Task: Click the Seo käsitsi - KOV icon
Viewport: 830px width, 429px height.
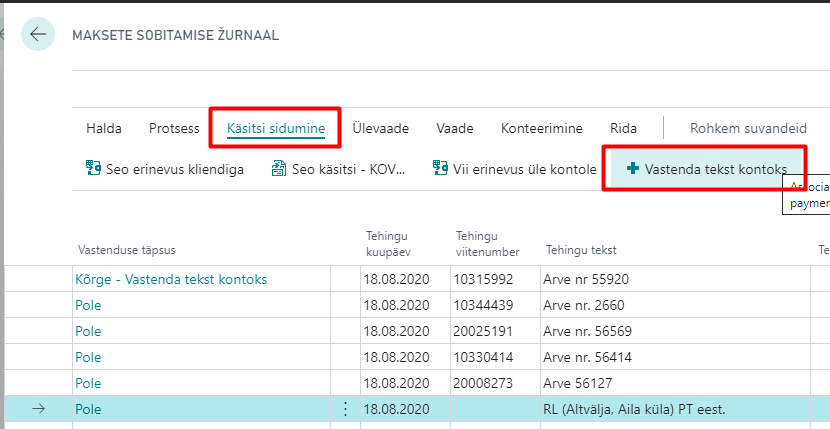Action: coord(279,169)
